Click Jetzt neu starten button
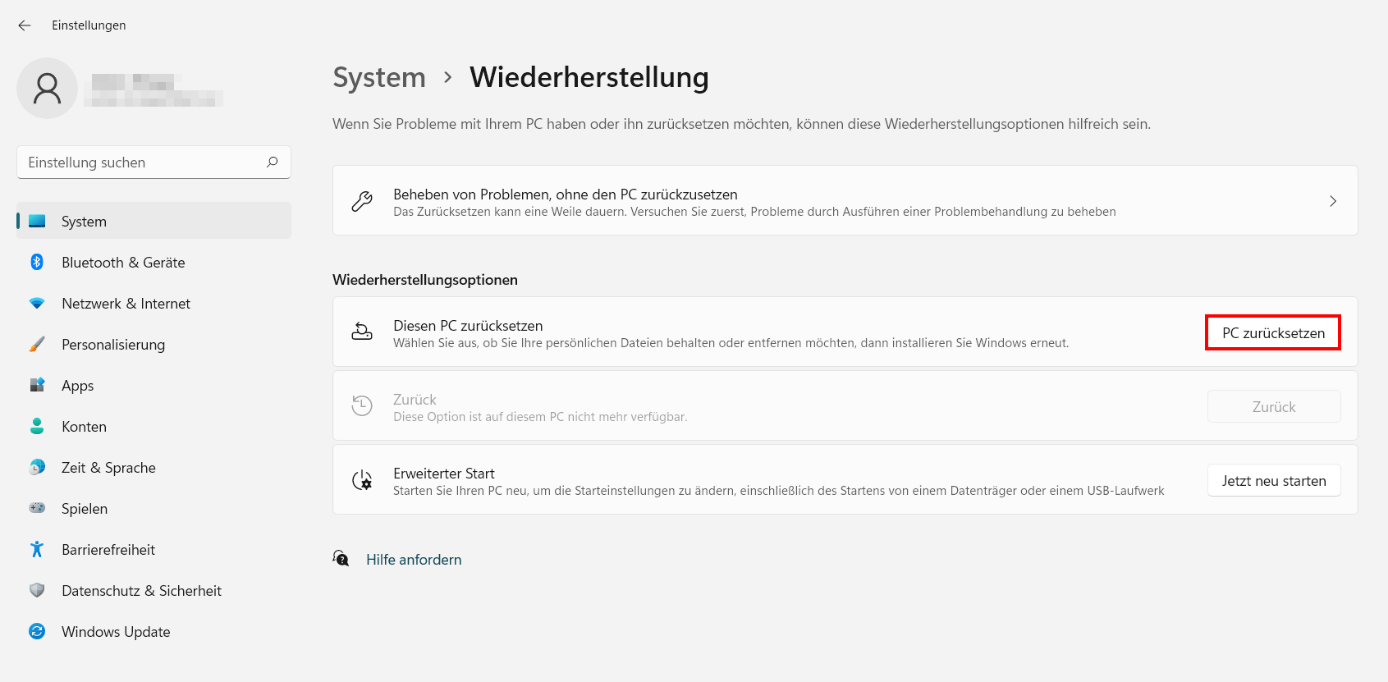 [x=1274, y=481]
